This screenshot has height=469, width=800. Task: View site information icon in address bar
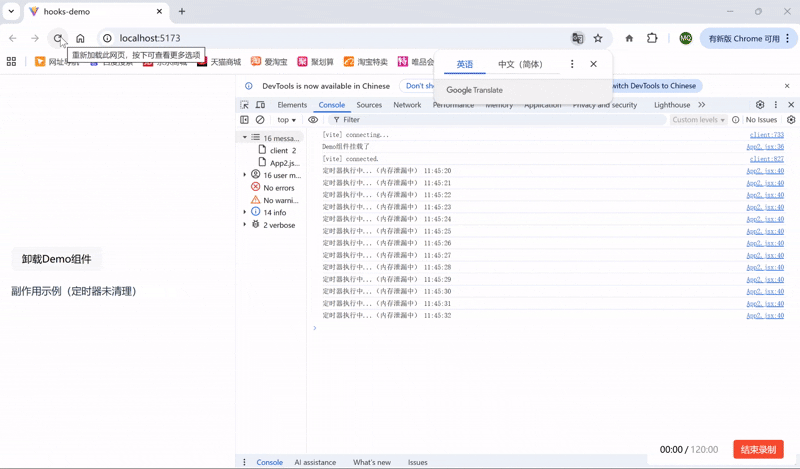107,38
